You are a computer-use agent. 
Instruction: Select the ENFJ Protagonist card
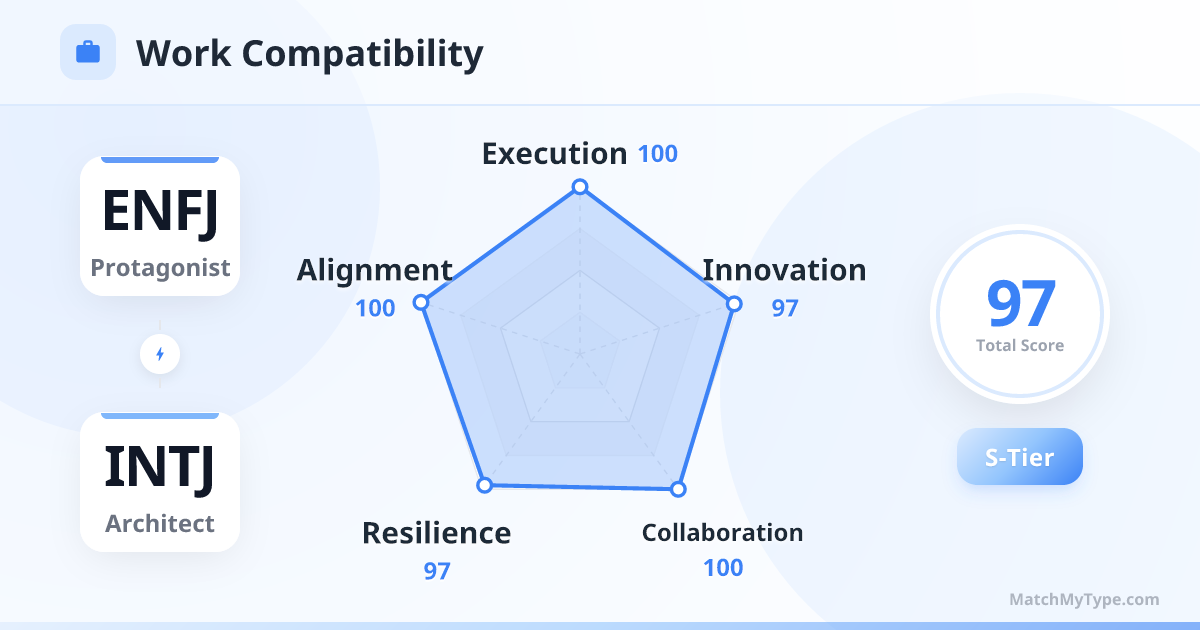pyautogui.click(x=160, y=226)
